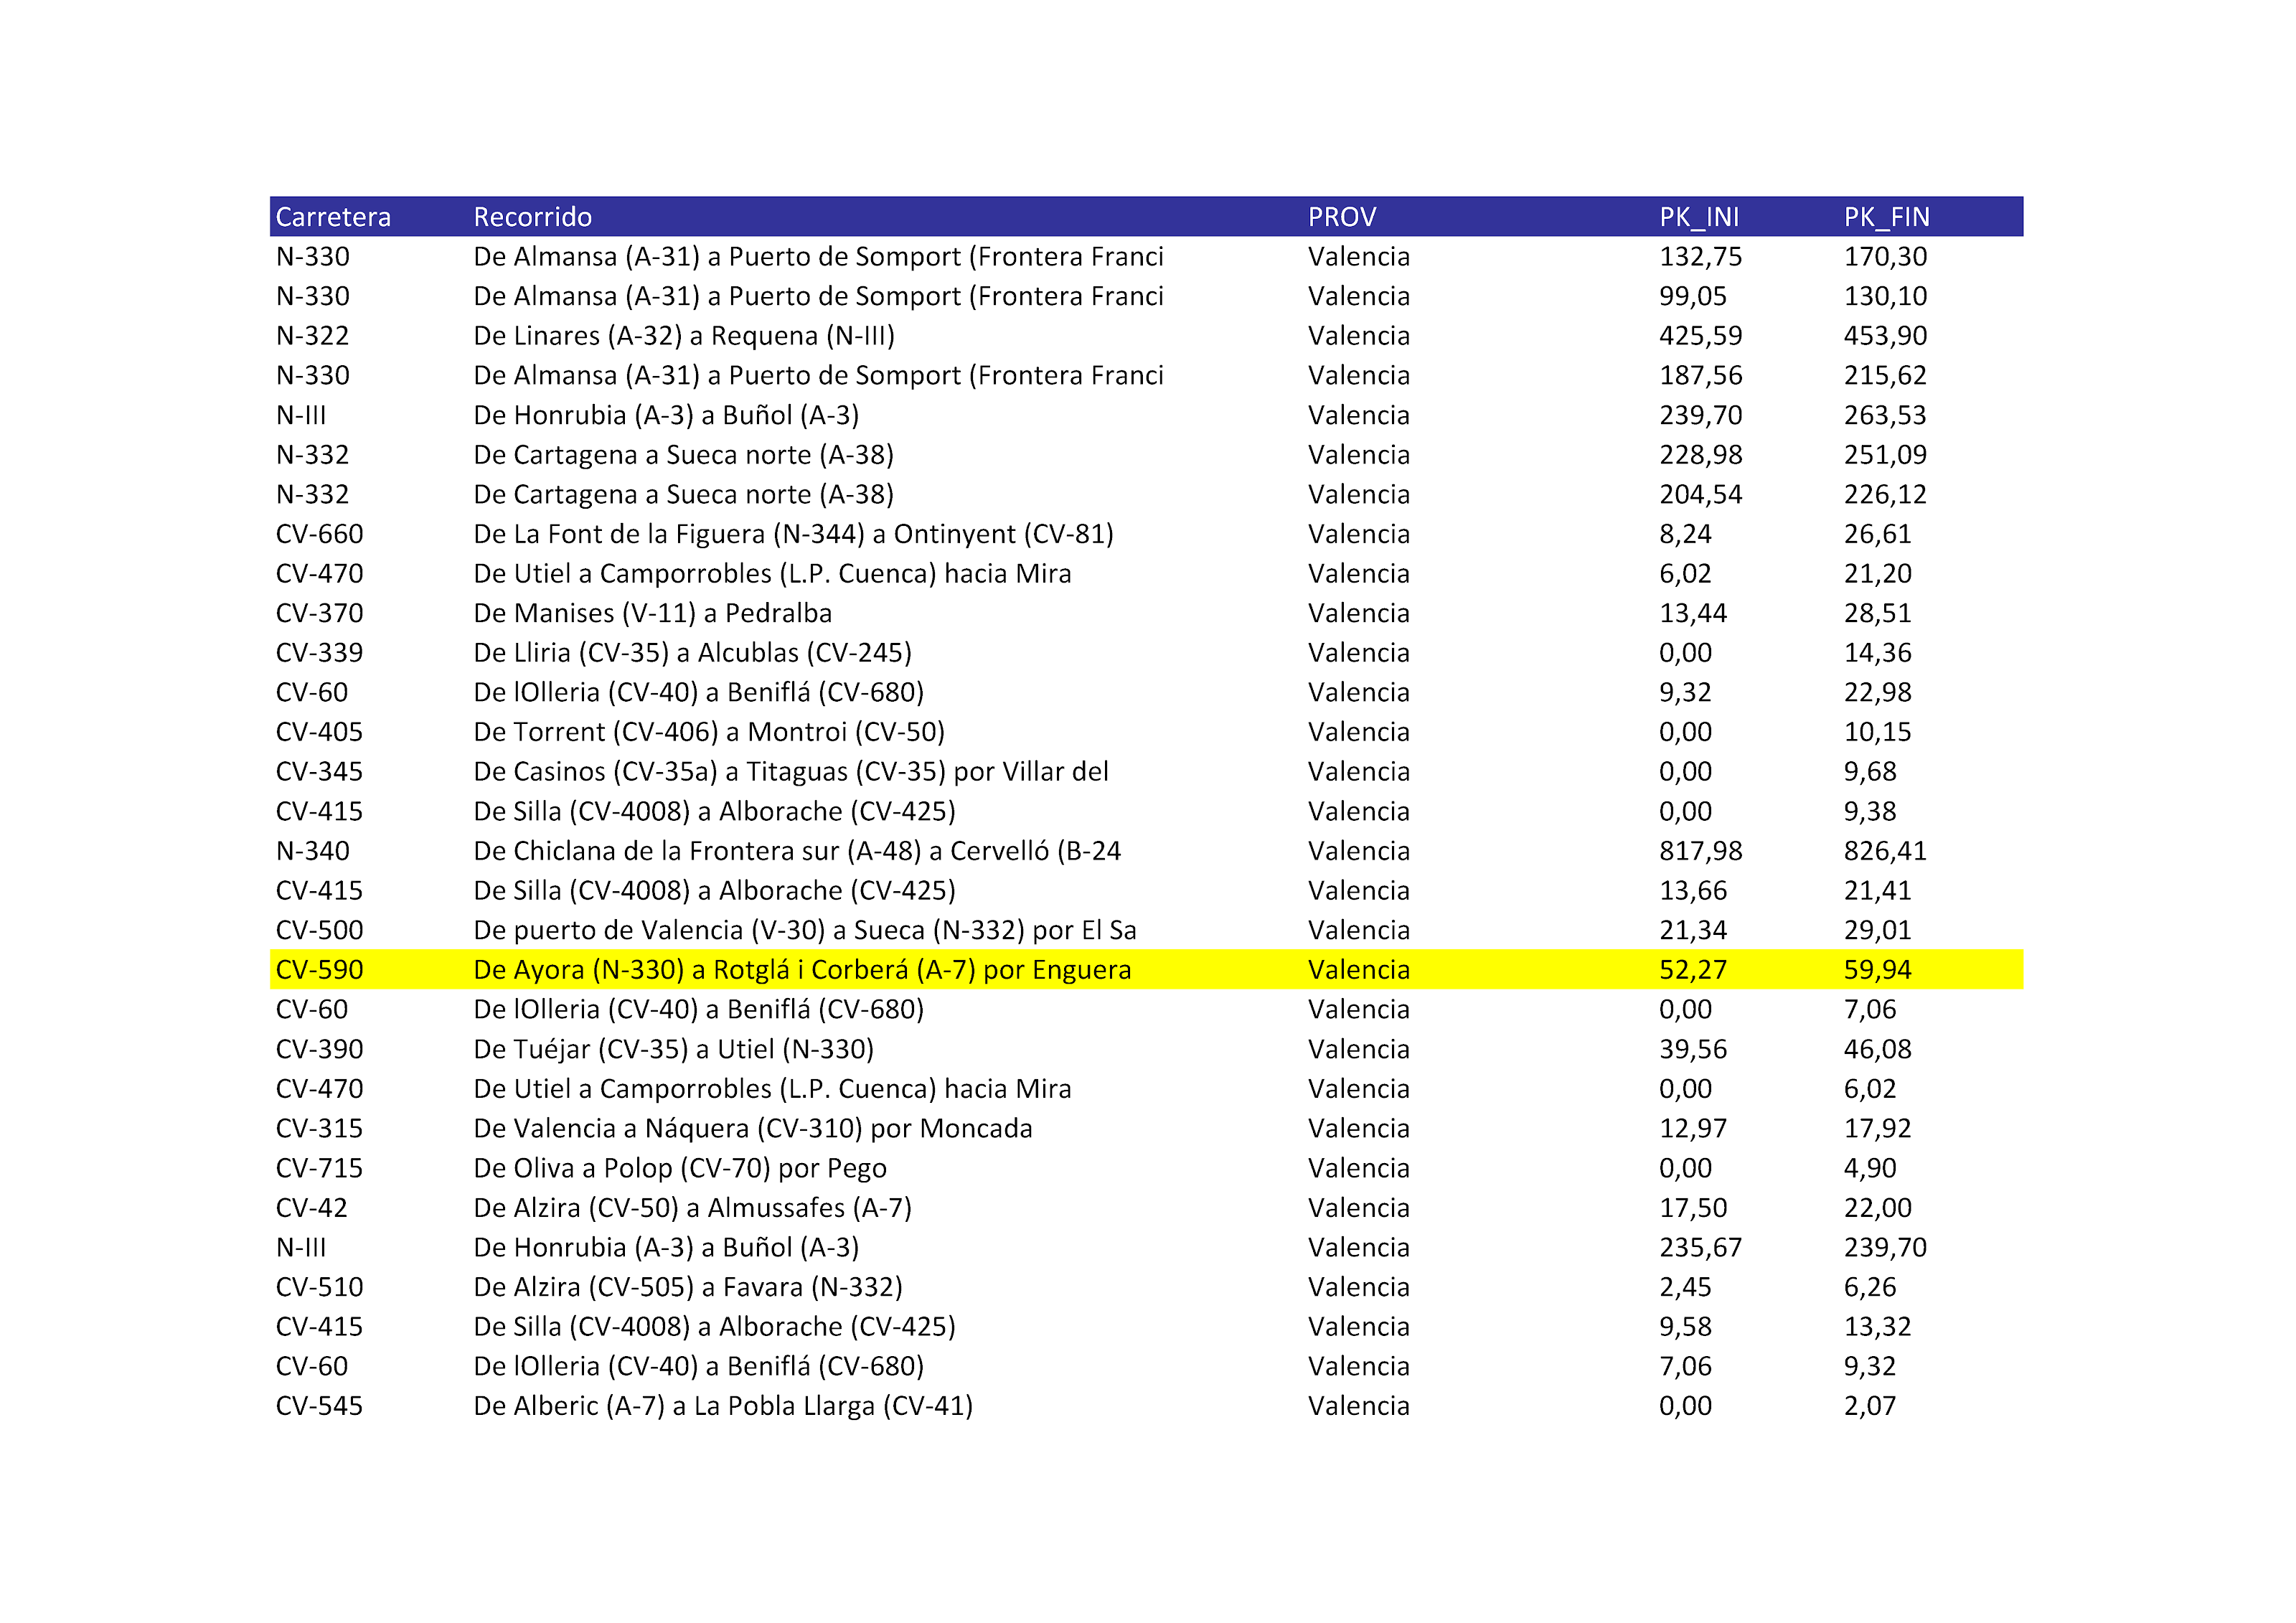The image size is (2296, 1623).
Task: Click the Carretera column header
Action: pyautogui.click(x=333, y=217)
